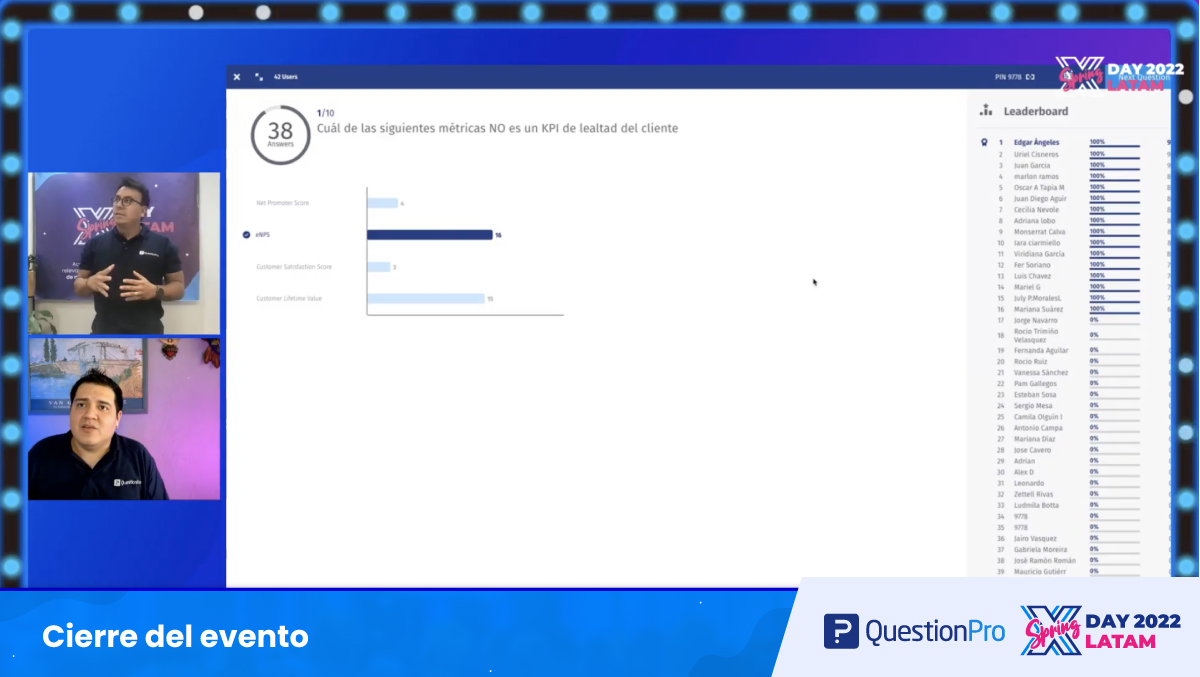Click the 'Cierre del evento' caption
Viewport: 1200px width, 677px height.
coord(175,636)
